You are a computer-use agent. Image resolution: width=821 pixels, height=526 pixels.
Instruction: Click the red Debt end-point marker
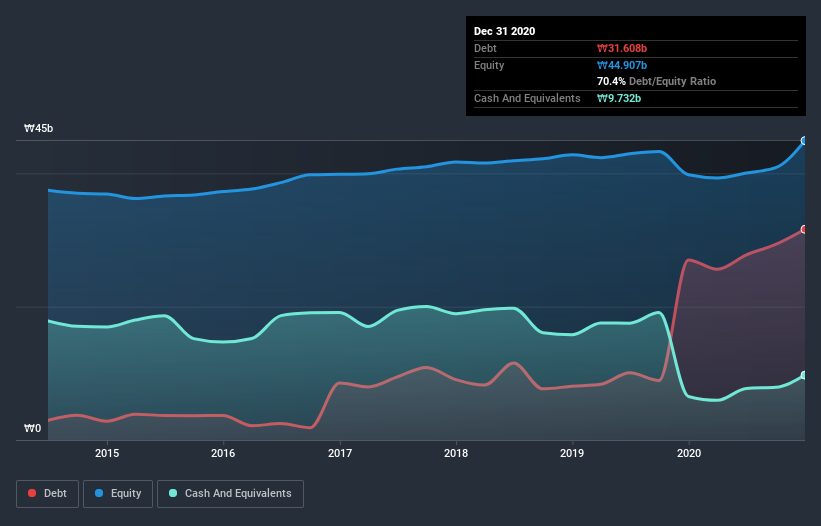(804, 229)
